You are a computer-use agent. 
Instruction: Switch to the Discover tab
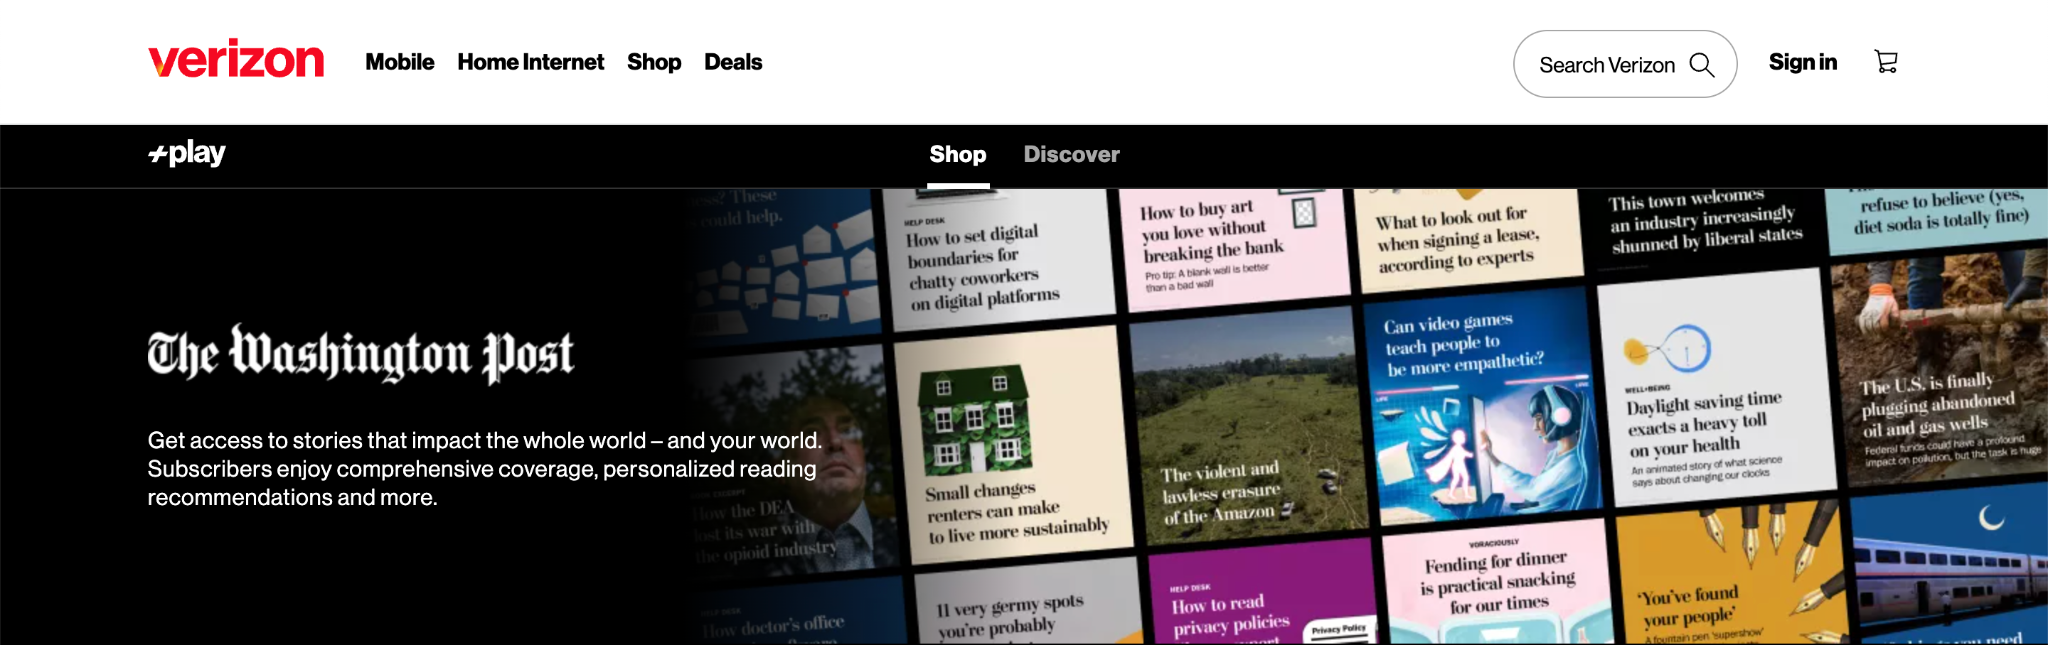(1071, 155)
